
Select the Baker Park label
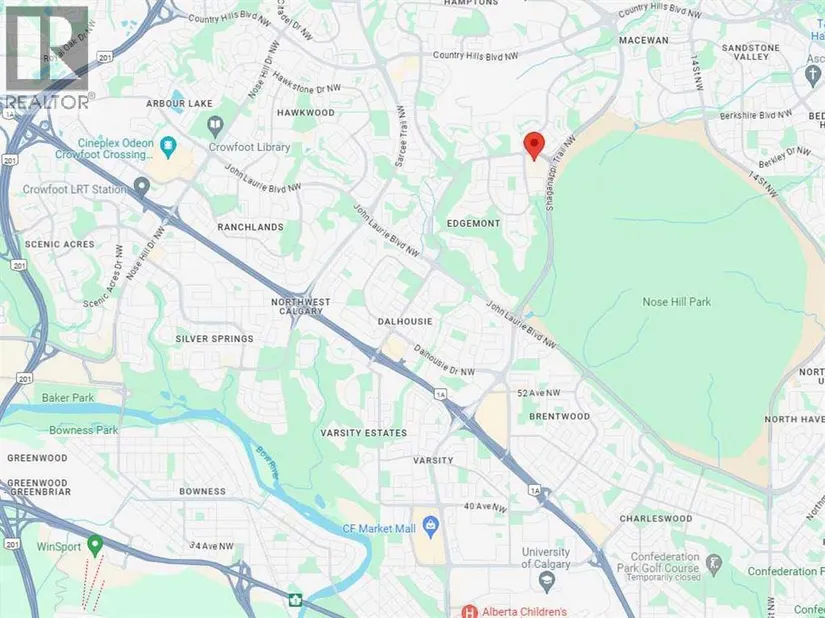click(68, 398)
